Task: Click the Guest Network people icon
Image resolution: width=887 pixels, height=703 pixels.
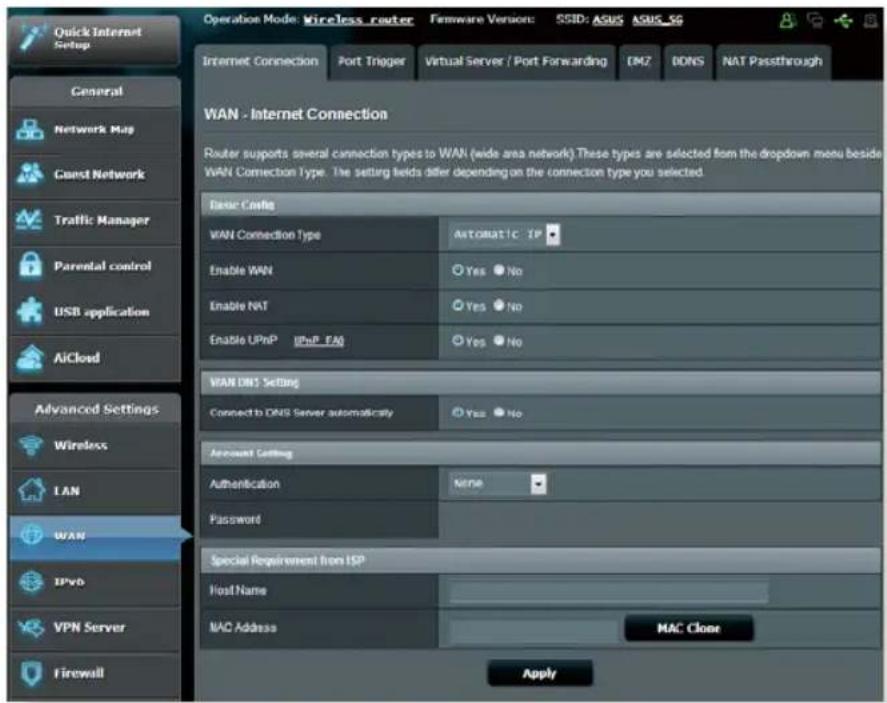Action: click(x=29, y=174)
